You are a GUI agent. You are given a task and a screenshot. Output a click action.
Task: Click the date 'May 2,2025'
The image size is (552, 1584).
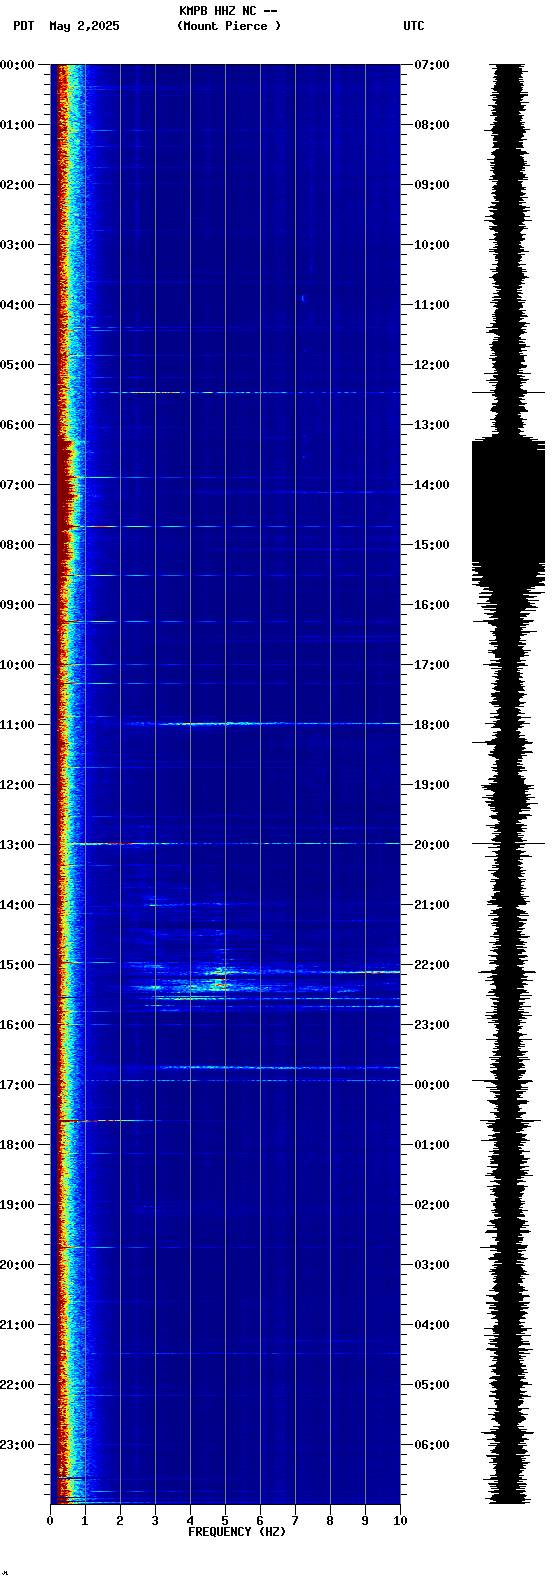[84, 26]
